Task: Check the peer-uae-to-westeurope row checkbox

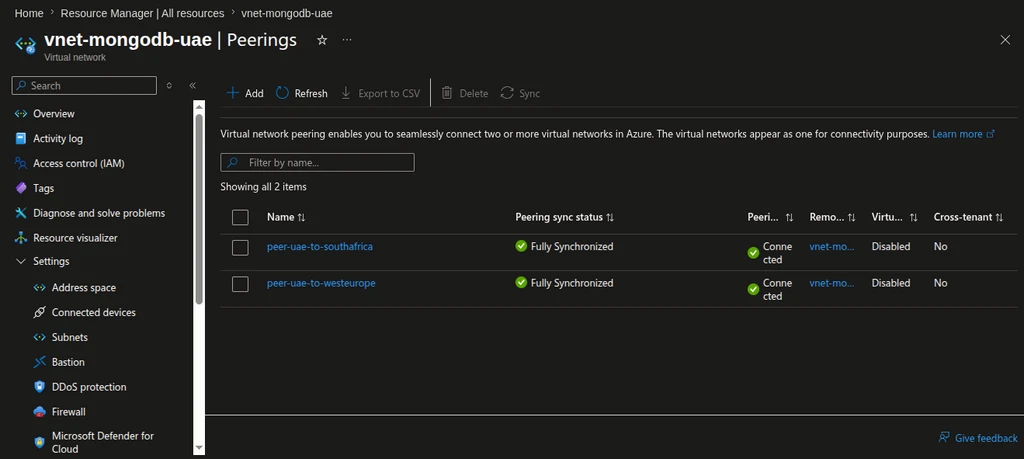Action: tap(240, 284)
